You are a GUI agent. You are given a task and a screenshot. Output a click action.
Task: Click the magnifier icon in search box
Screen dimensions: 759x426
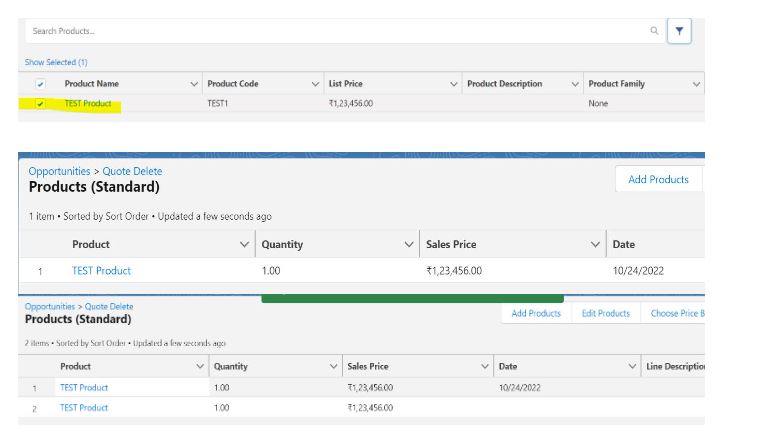[x=654, y=31]
